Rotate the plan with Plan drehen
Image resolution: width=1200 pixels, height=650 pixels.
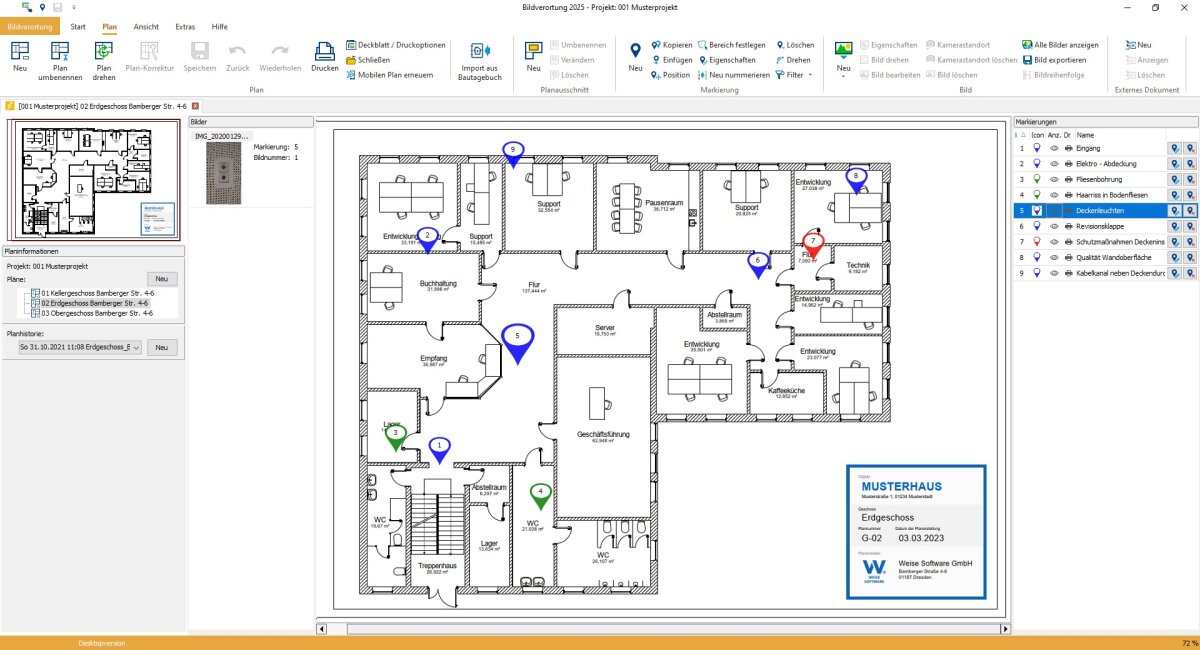tap(103, 60)
